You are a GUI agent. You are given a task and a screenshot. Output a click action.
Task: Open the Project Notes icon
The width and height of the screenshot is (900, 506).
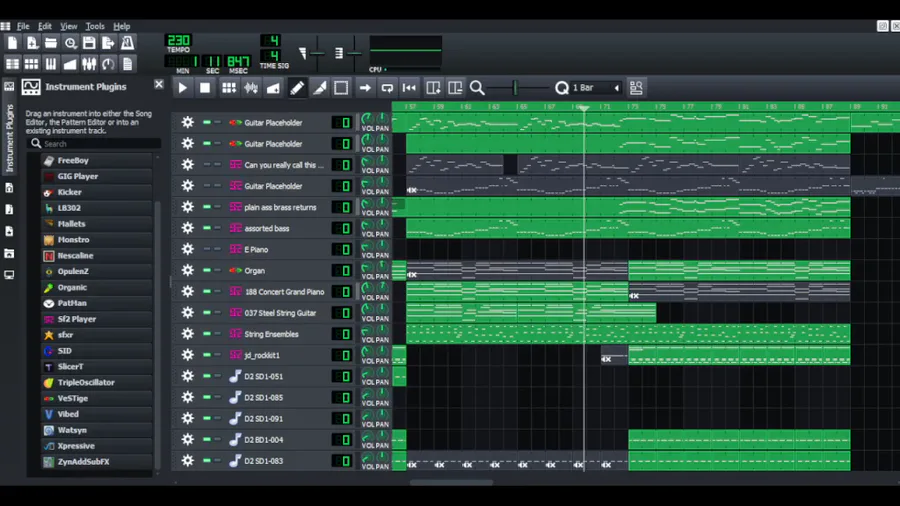tap(127, 64)
